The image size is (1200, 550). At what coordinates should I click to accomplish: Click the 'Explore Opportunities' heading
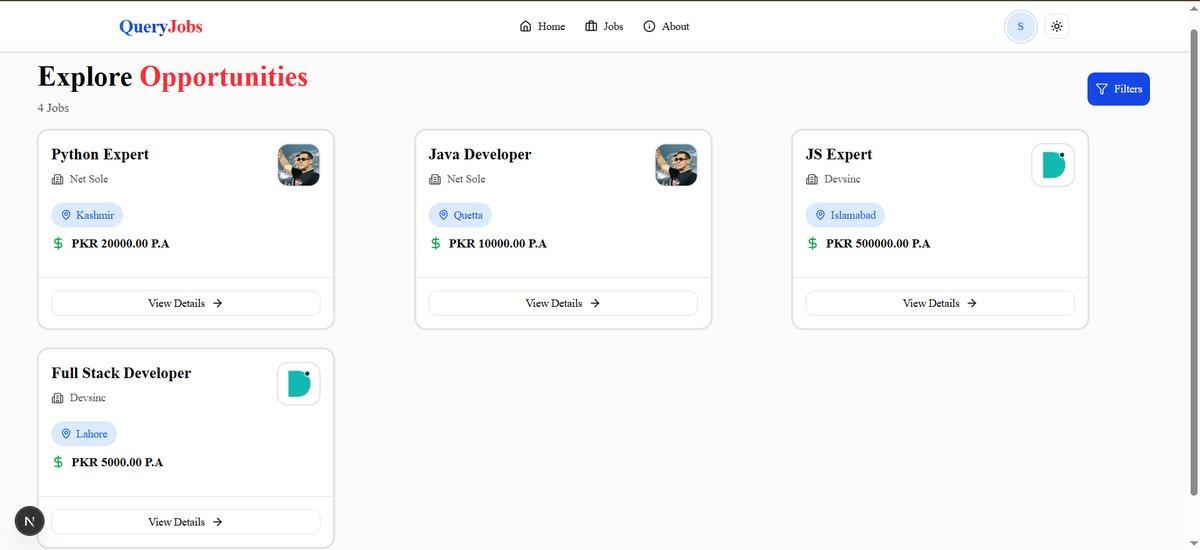[173, 76]
